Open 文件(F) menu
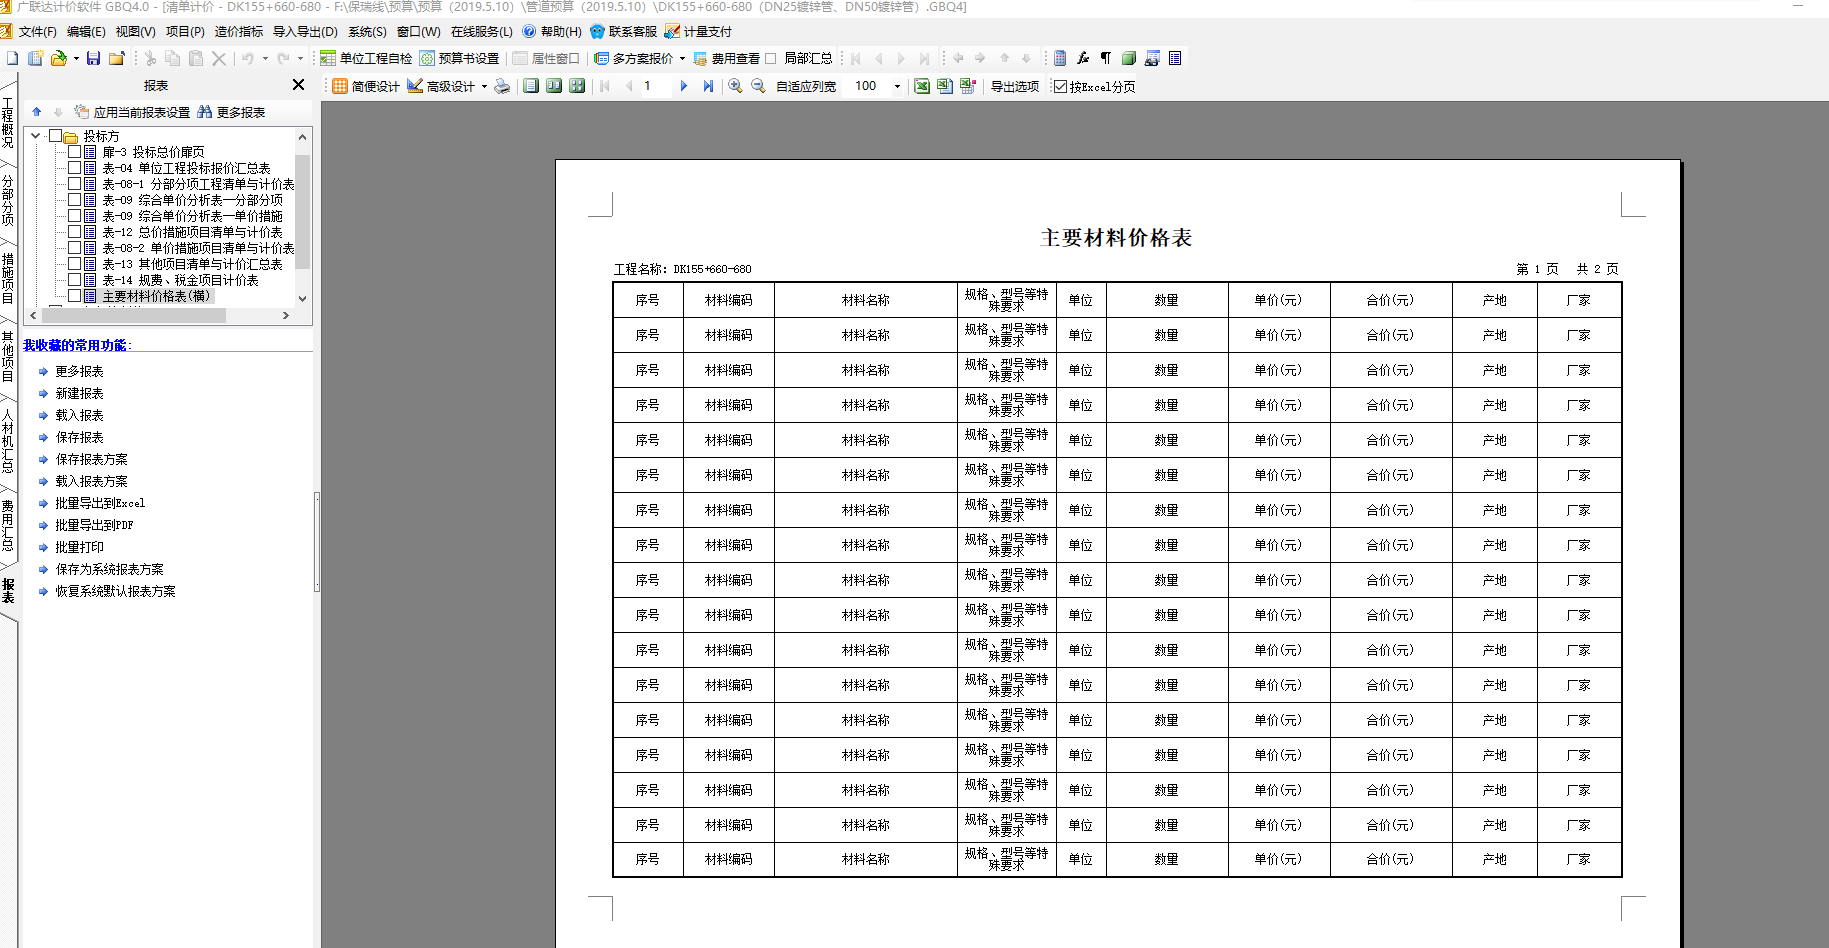1829x948 pixels. [37, 32]
